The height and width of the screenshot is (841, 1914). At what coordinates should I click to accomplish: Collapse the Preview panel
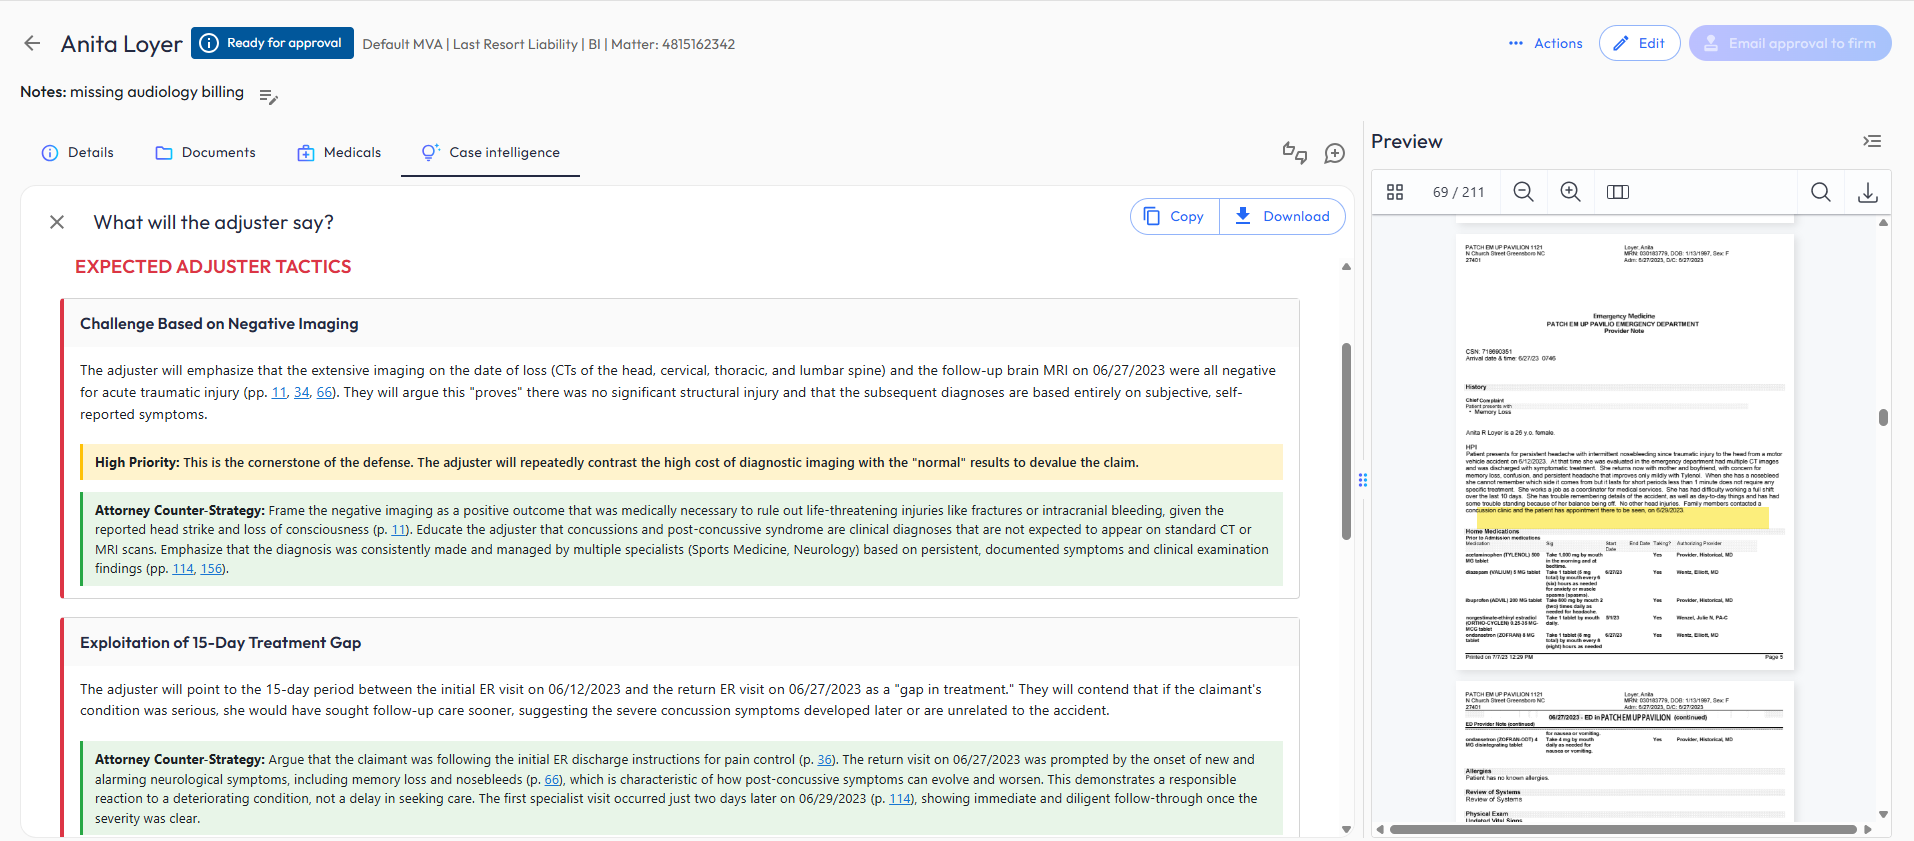[x=1872, y=141]
